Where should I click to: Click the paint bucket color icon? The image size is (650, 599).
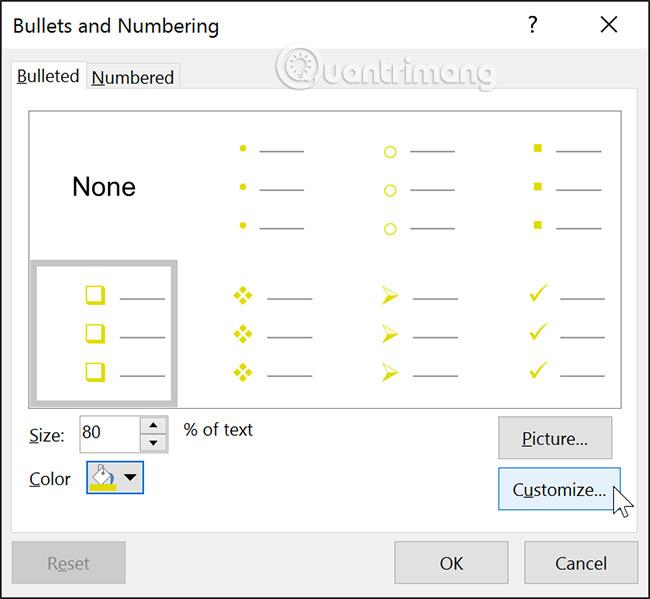coord(103,478)
